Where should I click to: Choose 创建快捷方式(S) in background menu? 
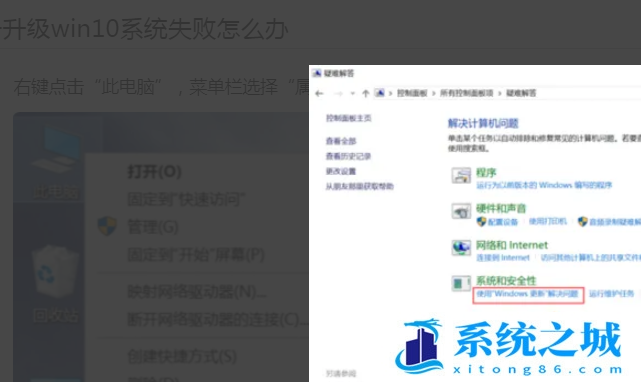182,357
